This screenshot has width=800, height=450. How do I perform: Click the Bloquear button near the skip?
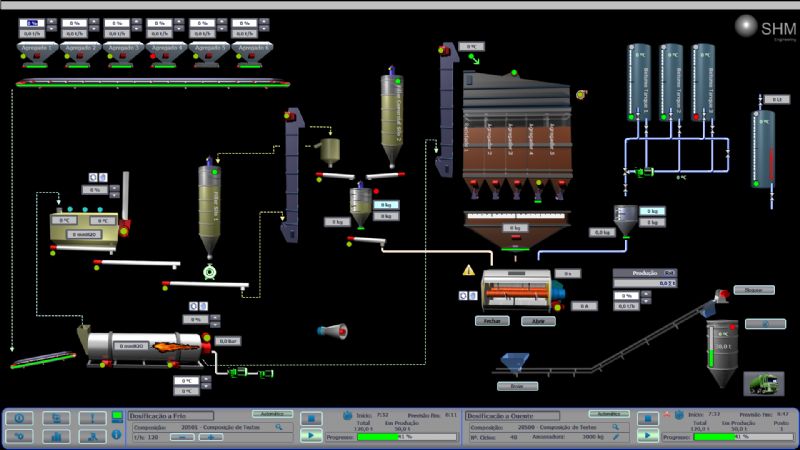[753, 290]
